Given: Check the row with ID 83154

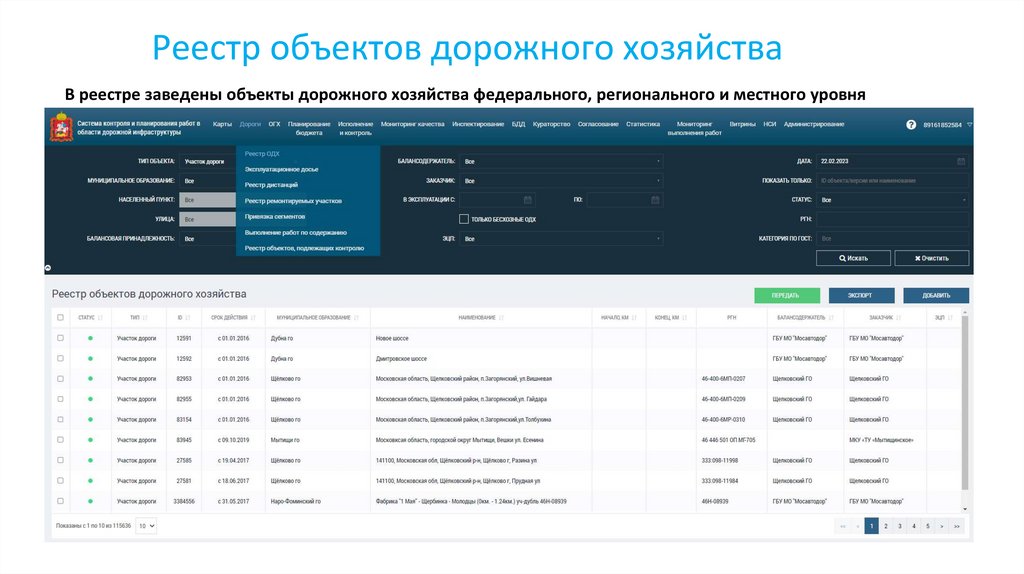Looking at the screenshot, I should point(60,419).
